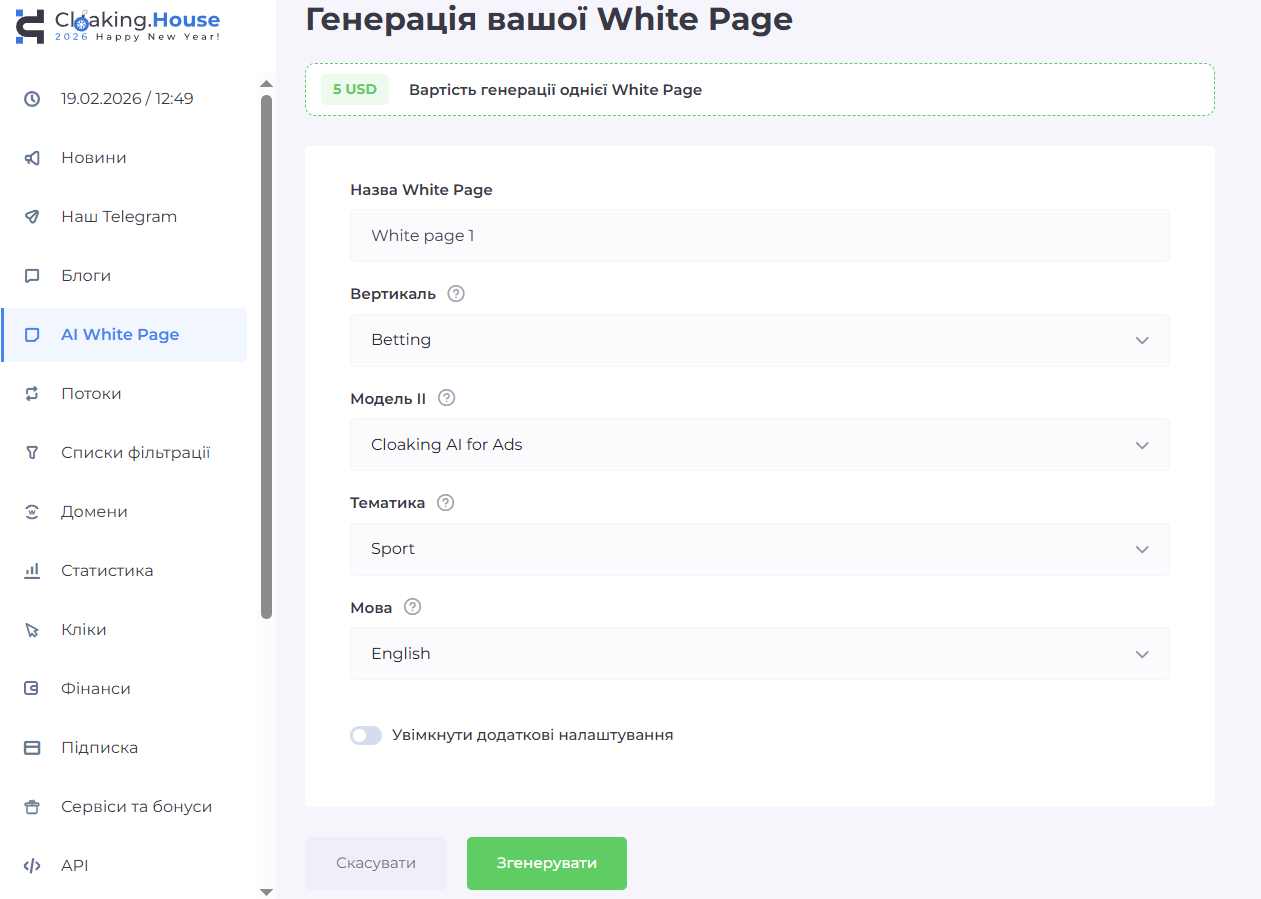1261x899 pixels.
Task: Open the Вертикаль dropdown showing Betting
Action: (759, 340)
